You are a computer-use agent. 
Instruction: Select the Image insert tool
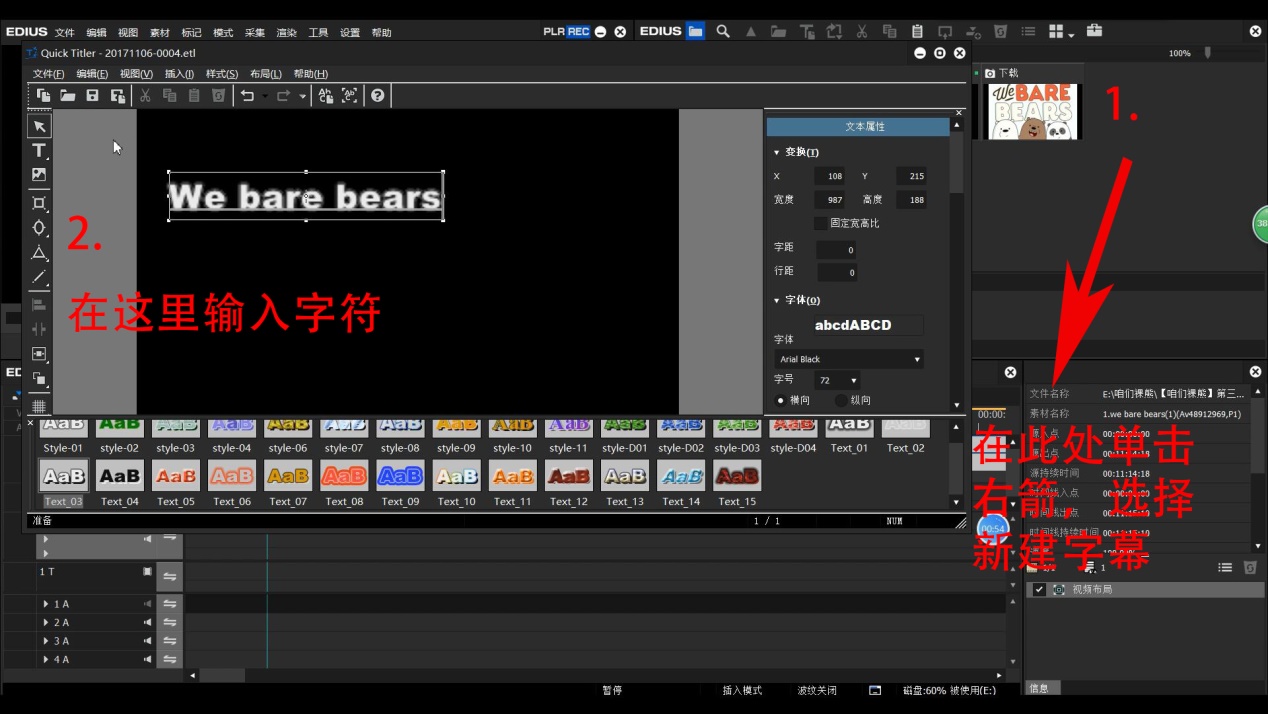coord(39,174)
